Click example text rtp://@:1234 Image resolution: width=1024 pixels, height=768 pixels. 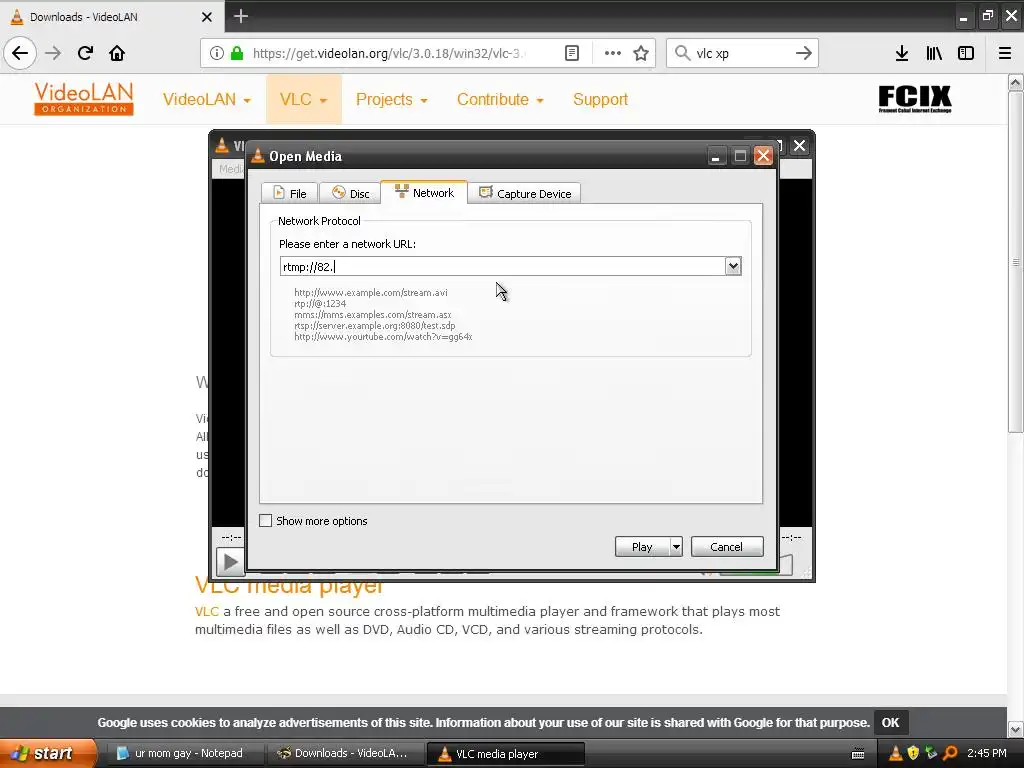(x=320, y=304)
